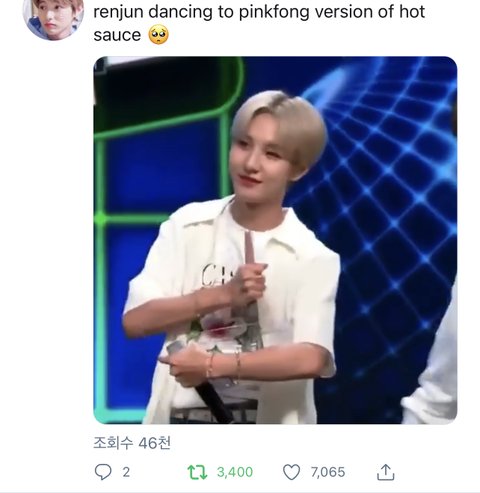
Task: Click the partial person at video's right edge
Action: click(x=433, y=367)
